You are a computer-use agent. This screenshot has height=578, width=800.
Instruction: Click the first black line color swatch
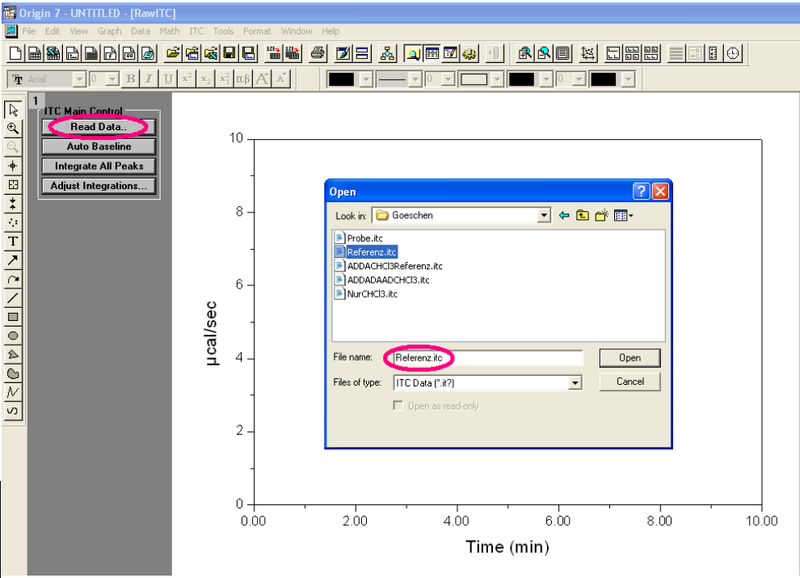(341, 79)
